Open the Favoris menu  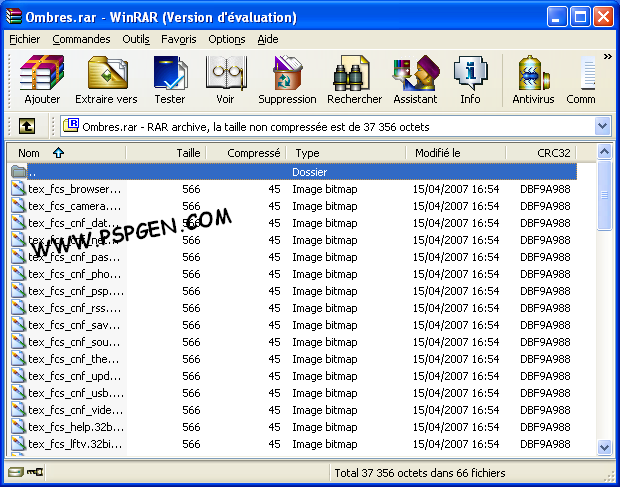178,39
